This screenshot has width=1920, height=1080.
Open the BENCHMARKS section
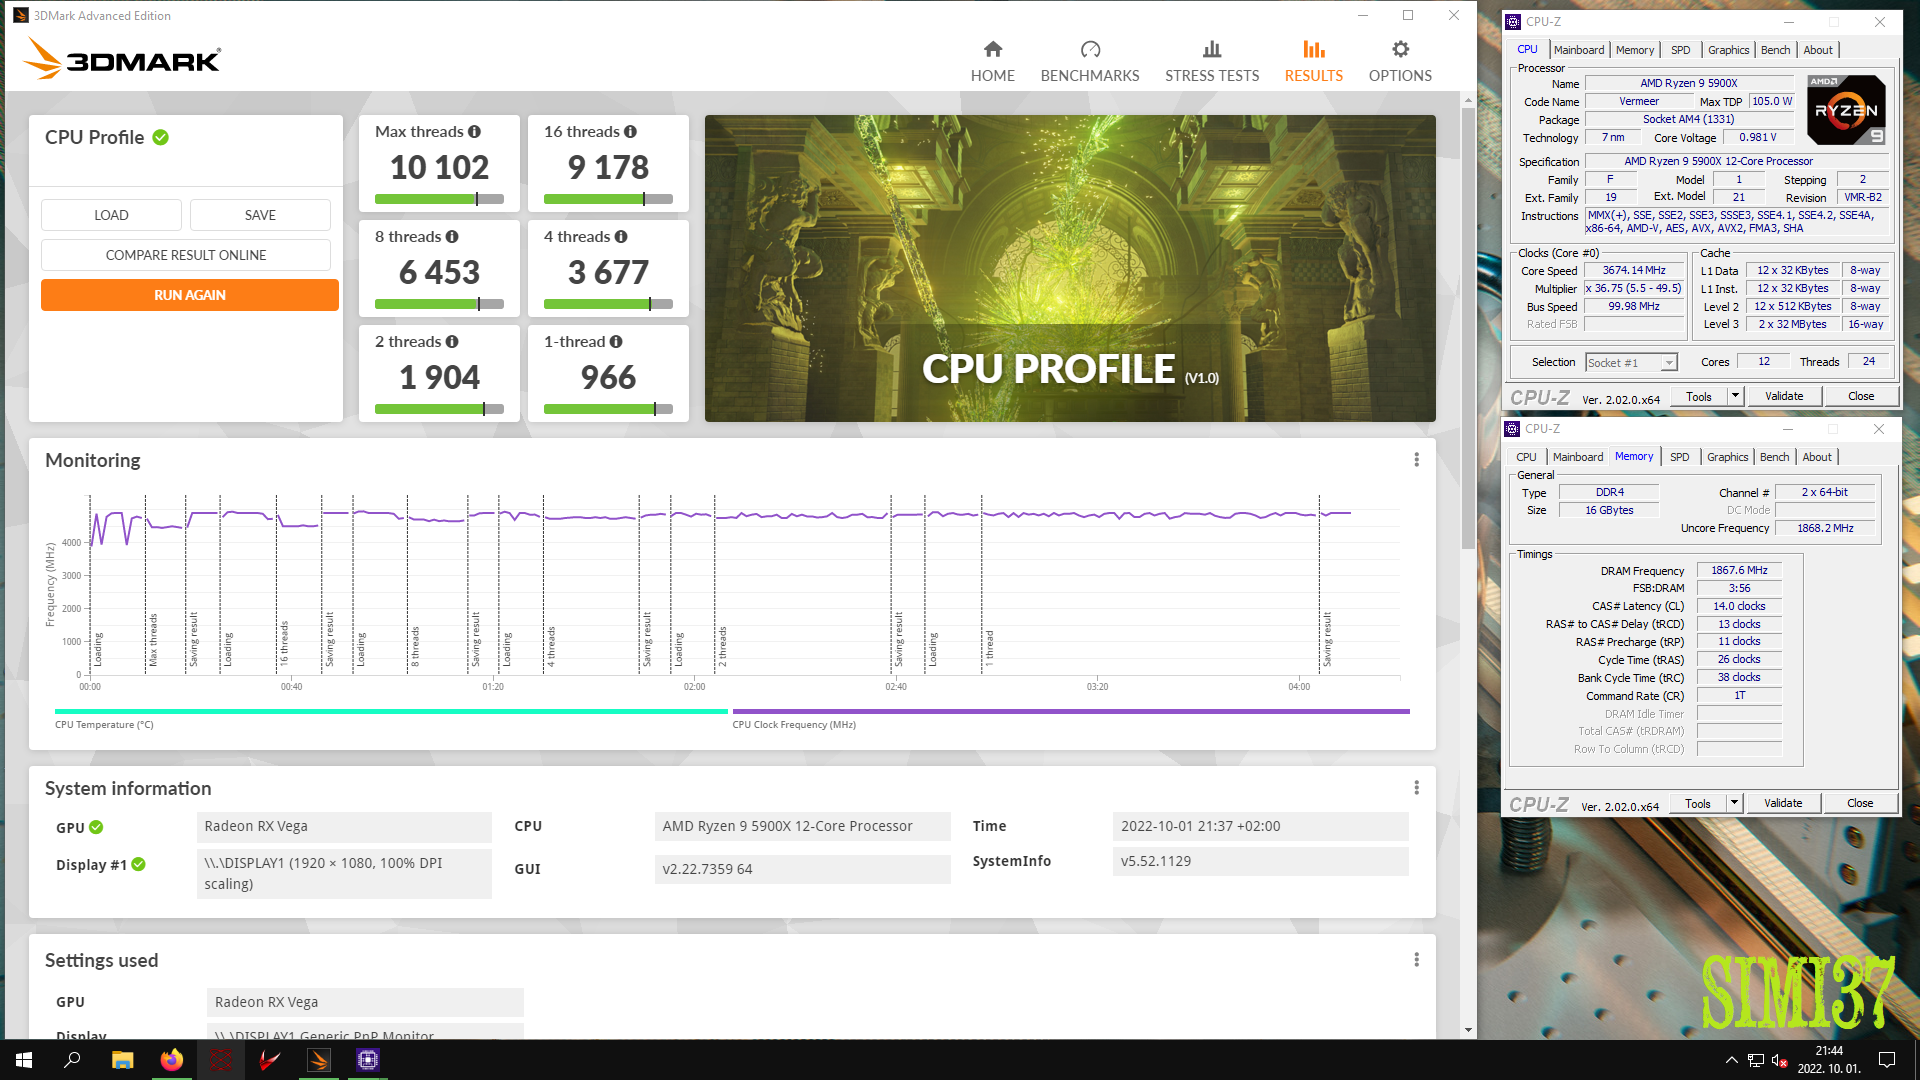[1090, 62]
